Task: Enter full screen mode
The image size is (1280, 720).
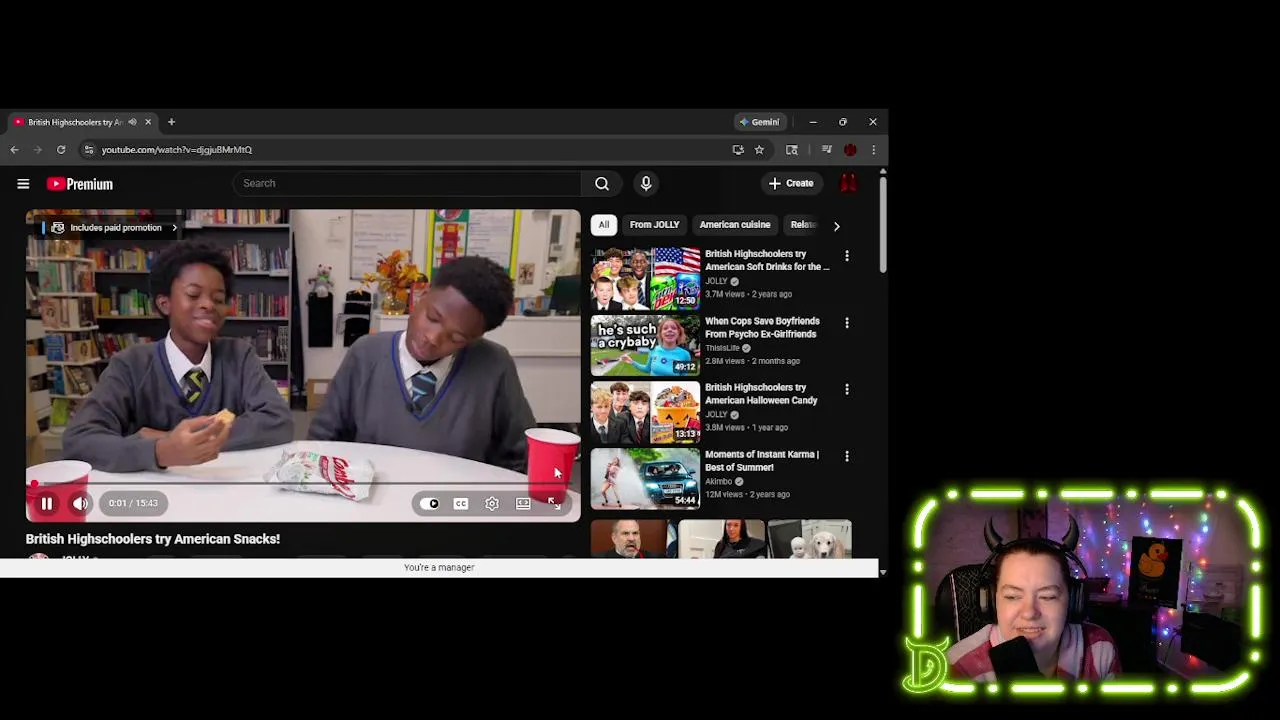Action: [555, 504]
